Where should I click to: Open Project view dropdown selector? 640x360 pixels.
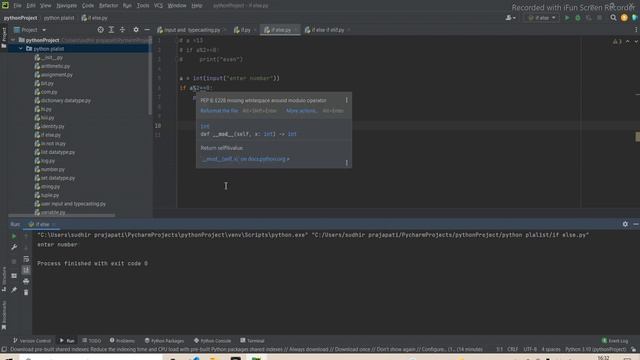(30, 30)
